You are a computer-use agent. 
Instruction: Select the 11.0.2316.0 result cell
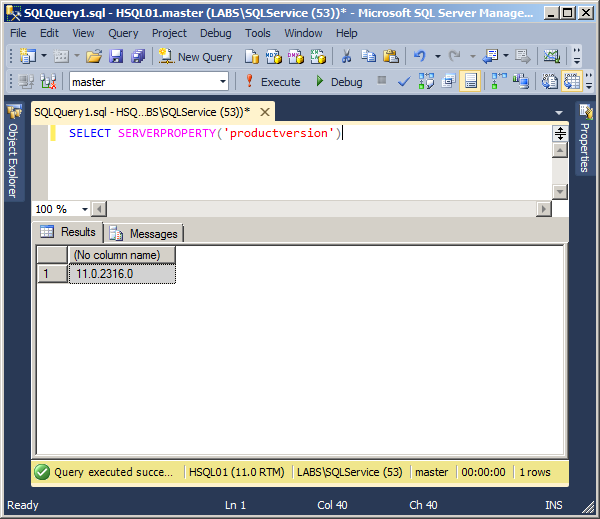[122, 274]
